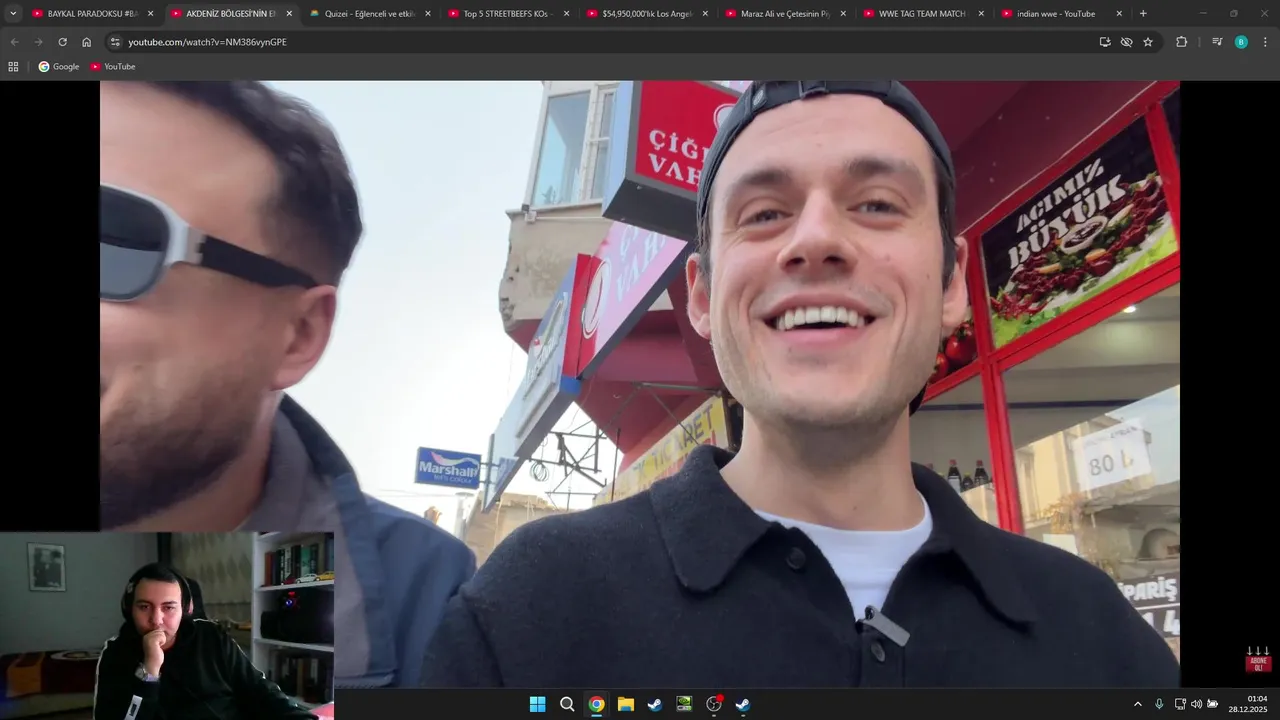1280x720 pixels.
Task: Open the Chrome profile avatar
Action: pyautogui.click(x=1241, y=42)
